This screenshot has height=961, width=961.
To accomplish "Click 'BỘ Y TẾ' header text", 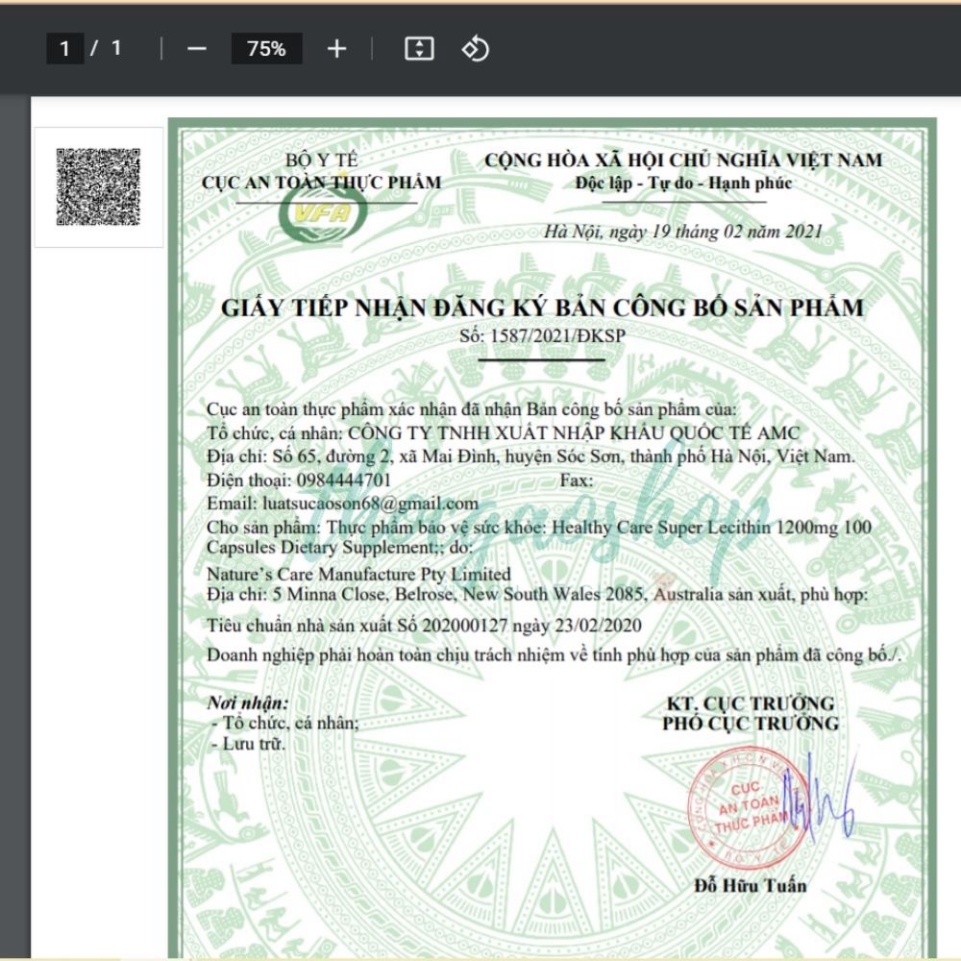I will (321, 160).
